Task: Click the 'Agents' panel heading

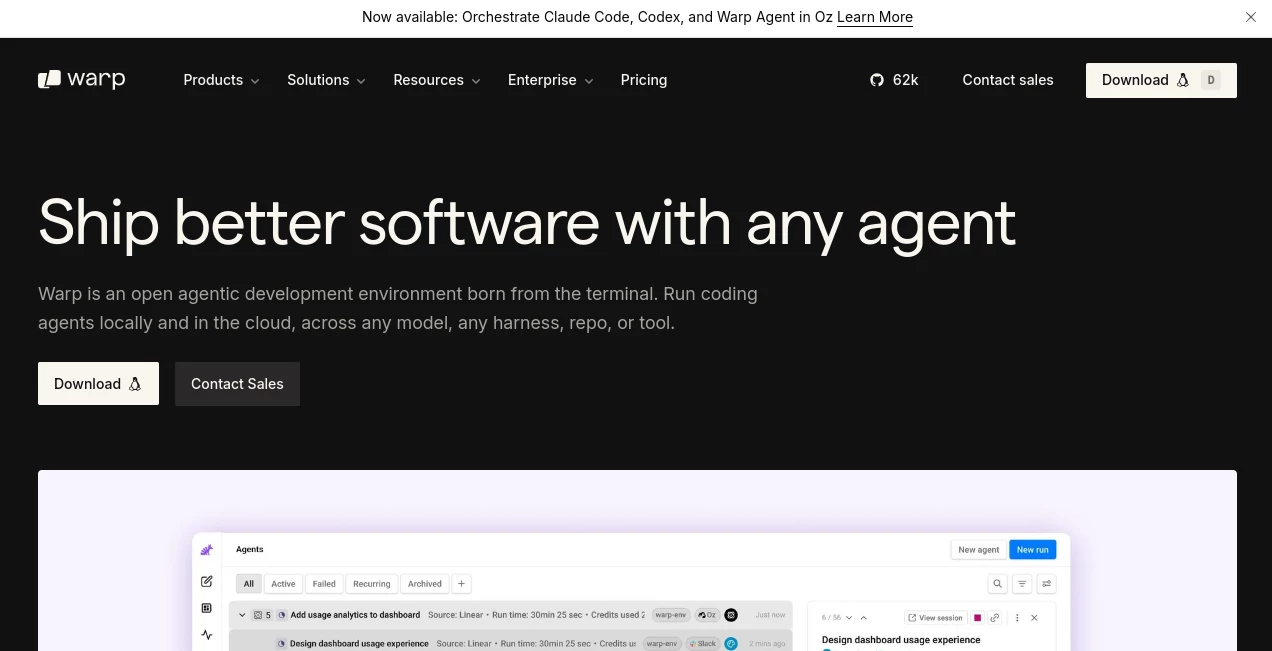Action: click(250, 549)
